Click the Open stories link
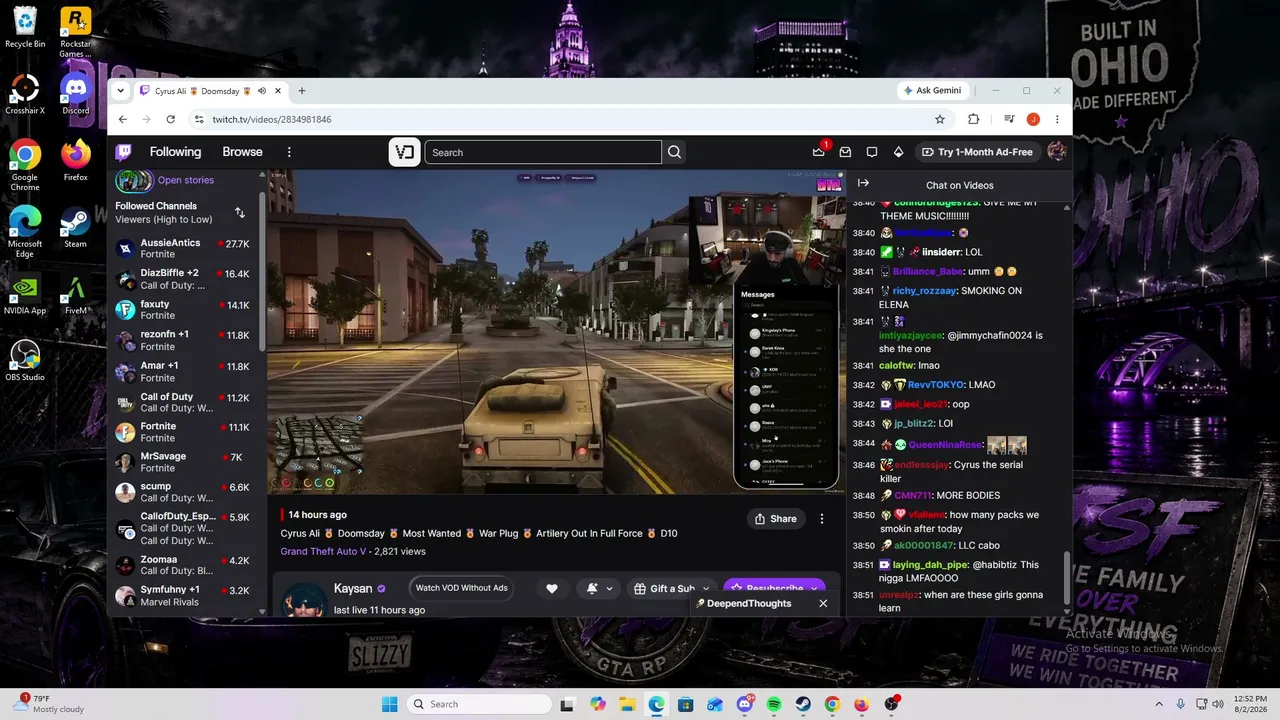This screenshot has height=720, width=1280. (x=186, y=180)
